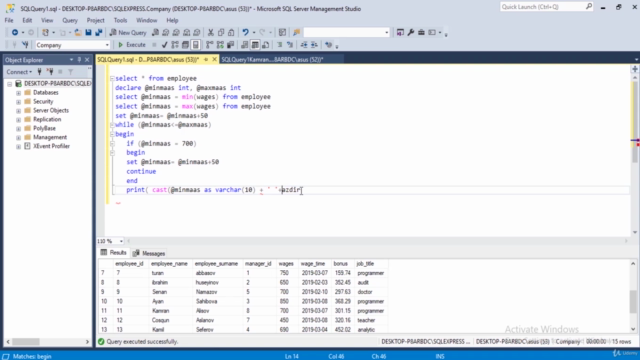Collapse the while block code outline
This screenshot has width=640, height=360.
tap(112, 125)
